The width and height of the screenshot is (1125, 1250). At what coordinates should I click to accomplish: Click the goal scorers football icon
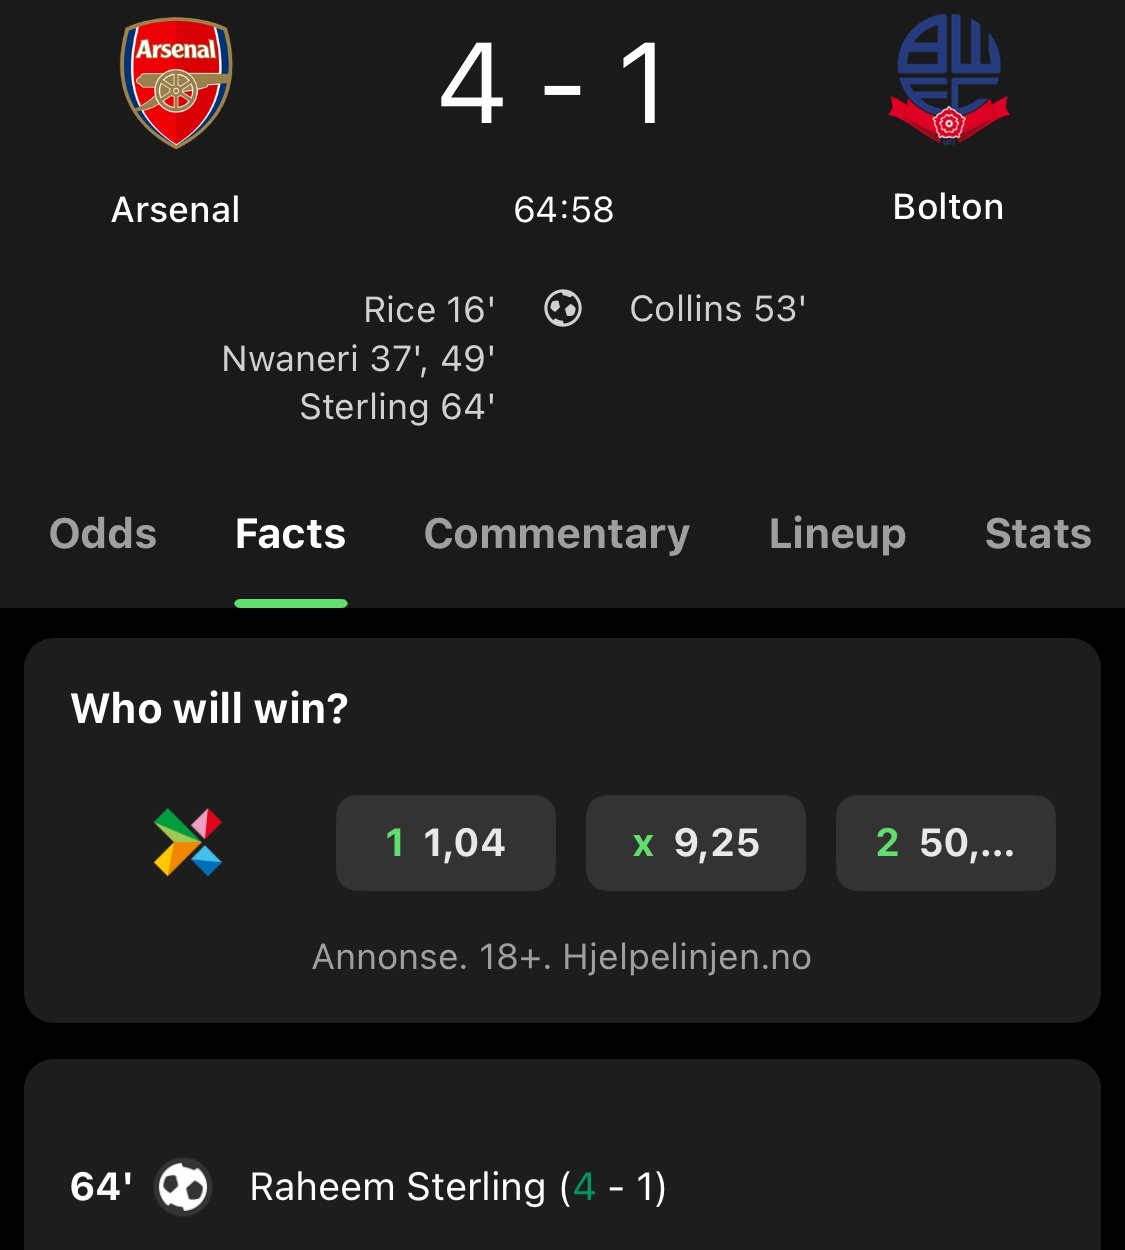563,309
